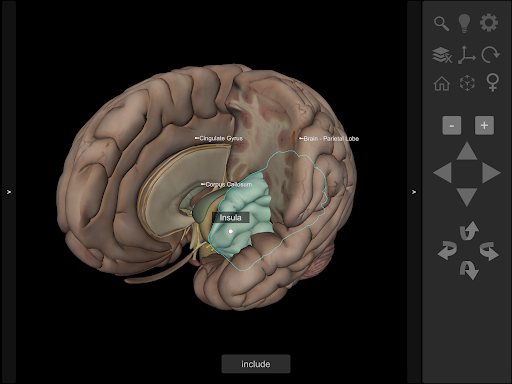This screenshot has height=384, width=512.
Task: Collapse the right tools panel chevron
Action: [414, 192]
